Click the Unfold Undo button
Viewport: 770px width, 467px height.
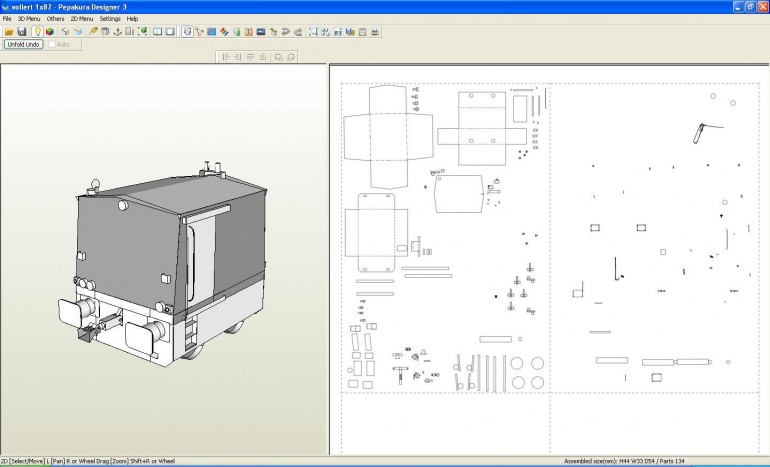coord(24,44)
